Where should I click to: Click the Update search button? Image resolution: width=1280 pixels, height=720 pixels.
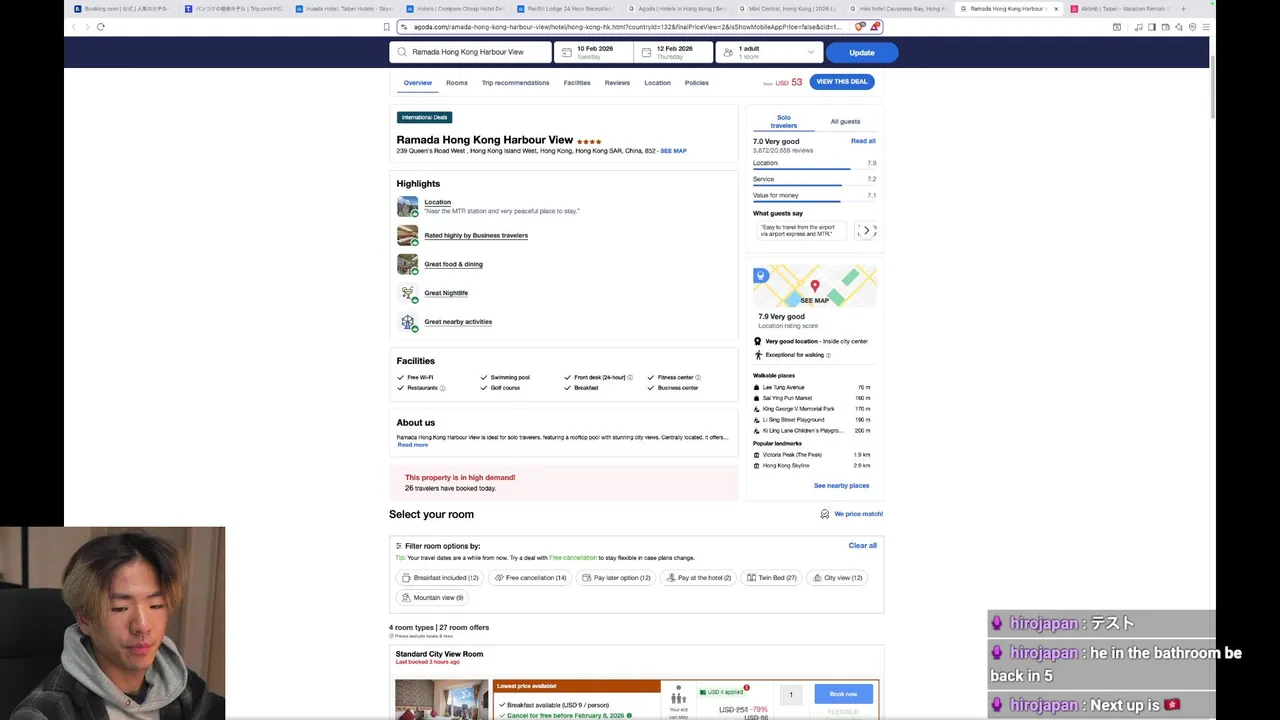[861, 52]
